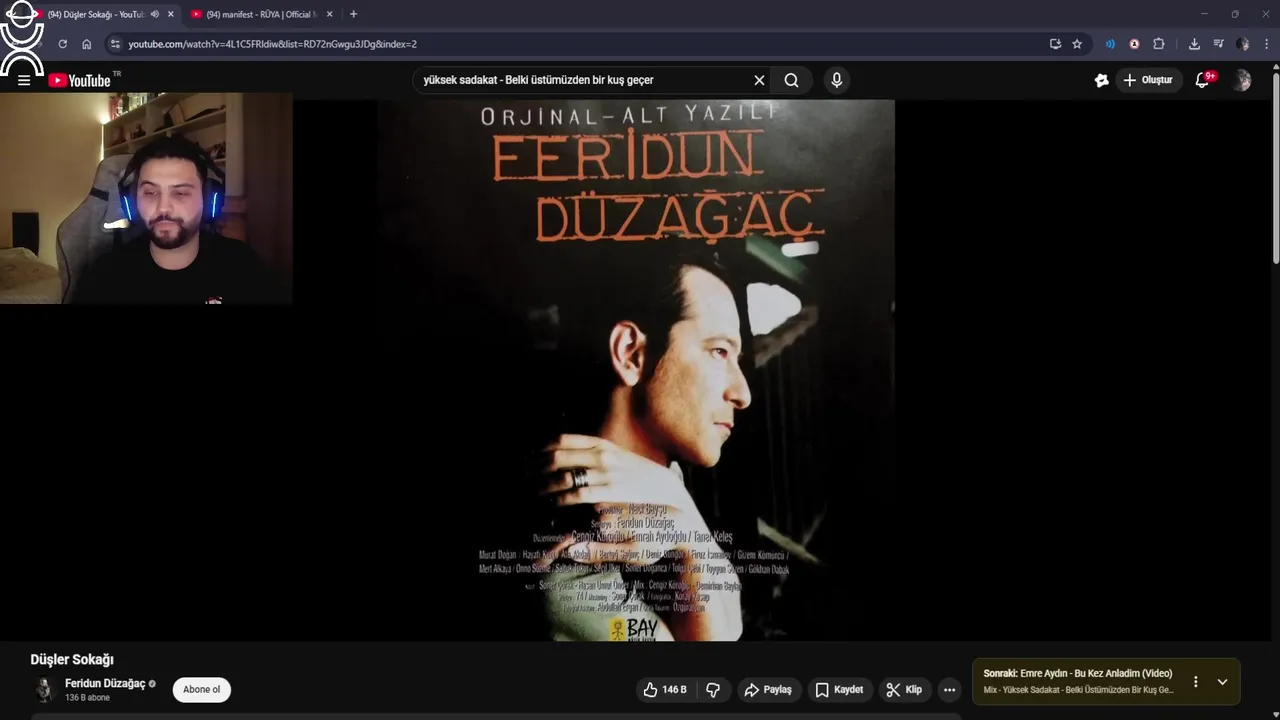The image size is (1280, 720).
Task: Open browser Downloads icon
Action: (1194, 44)
